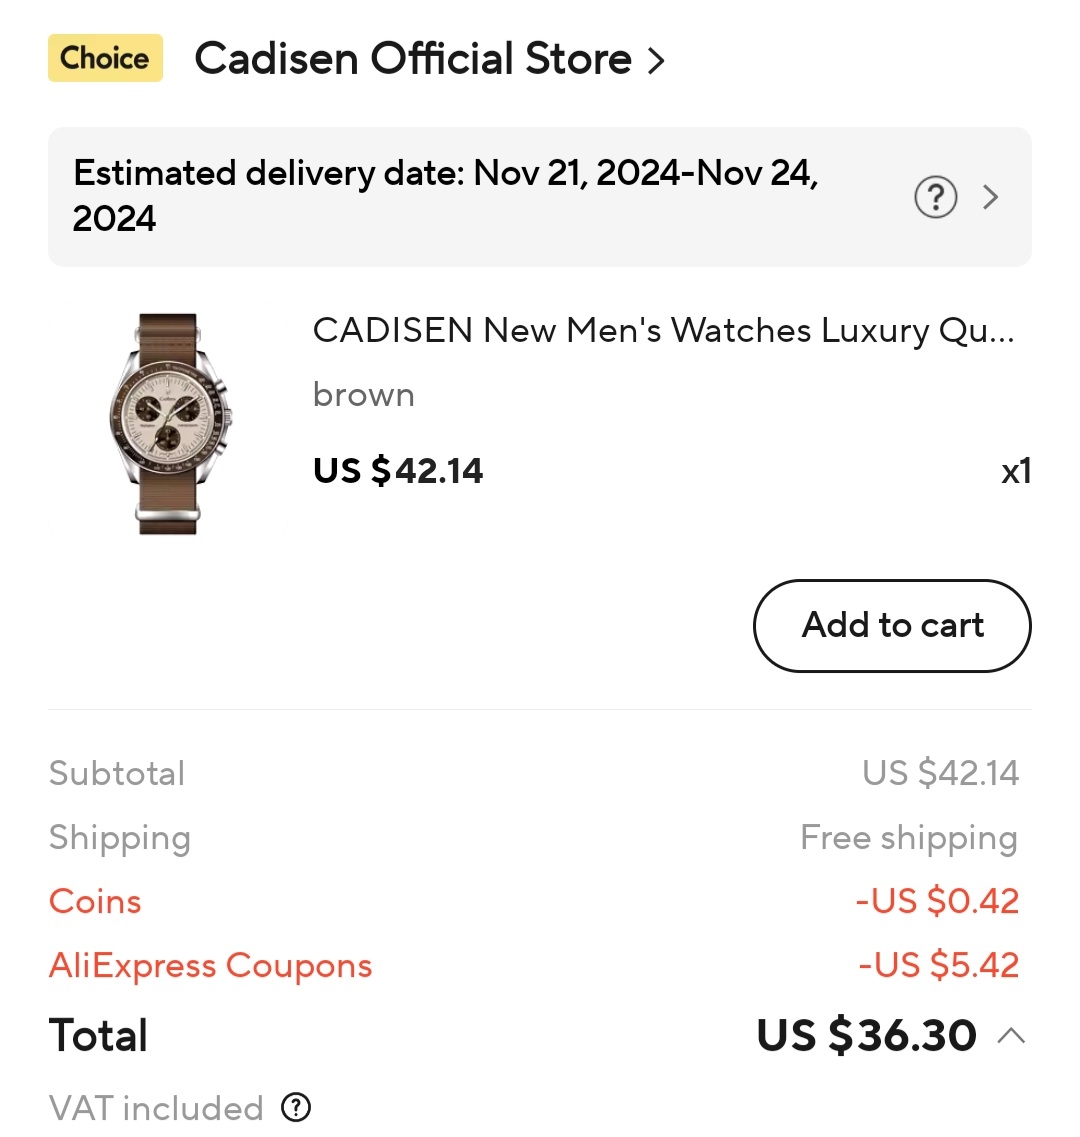Click the yellow Choice badge
Image resolution: width=1080 pixels, height=1137 pixels.
pyautogui.click(x=105, y=58)
